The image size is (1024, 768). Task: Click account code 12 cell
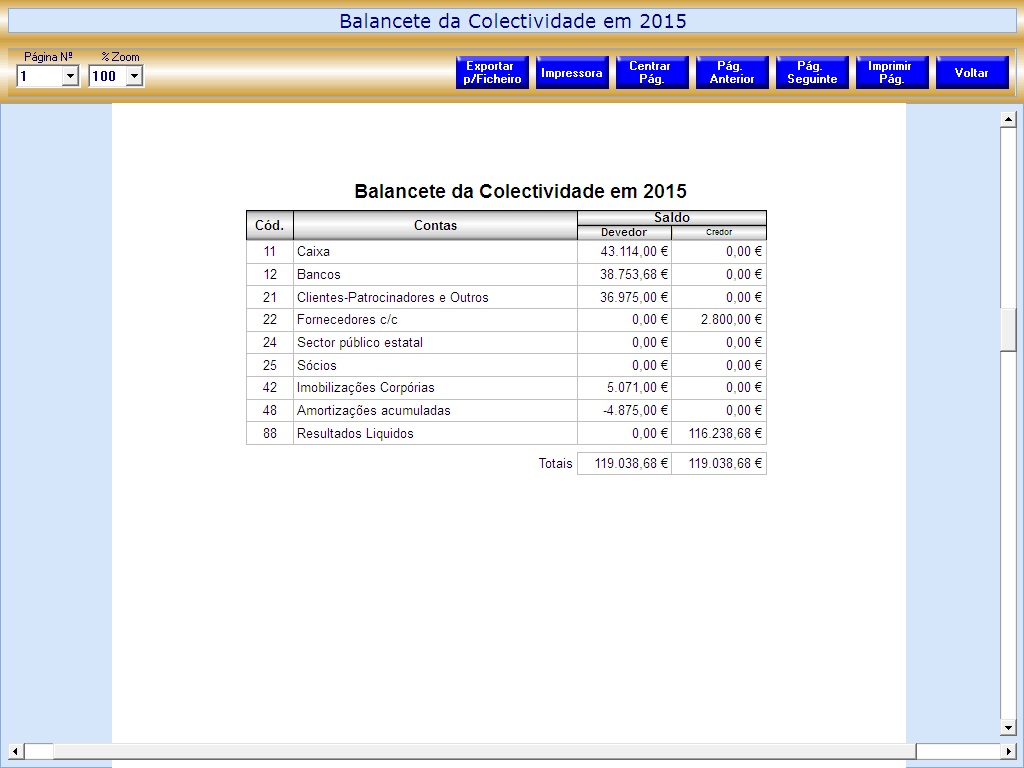pyautogui.click(x=270, y=274)
